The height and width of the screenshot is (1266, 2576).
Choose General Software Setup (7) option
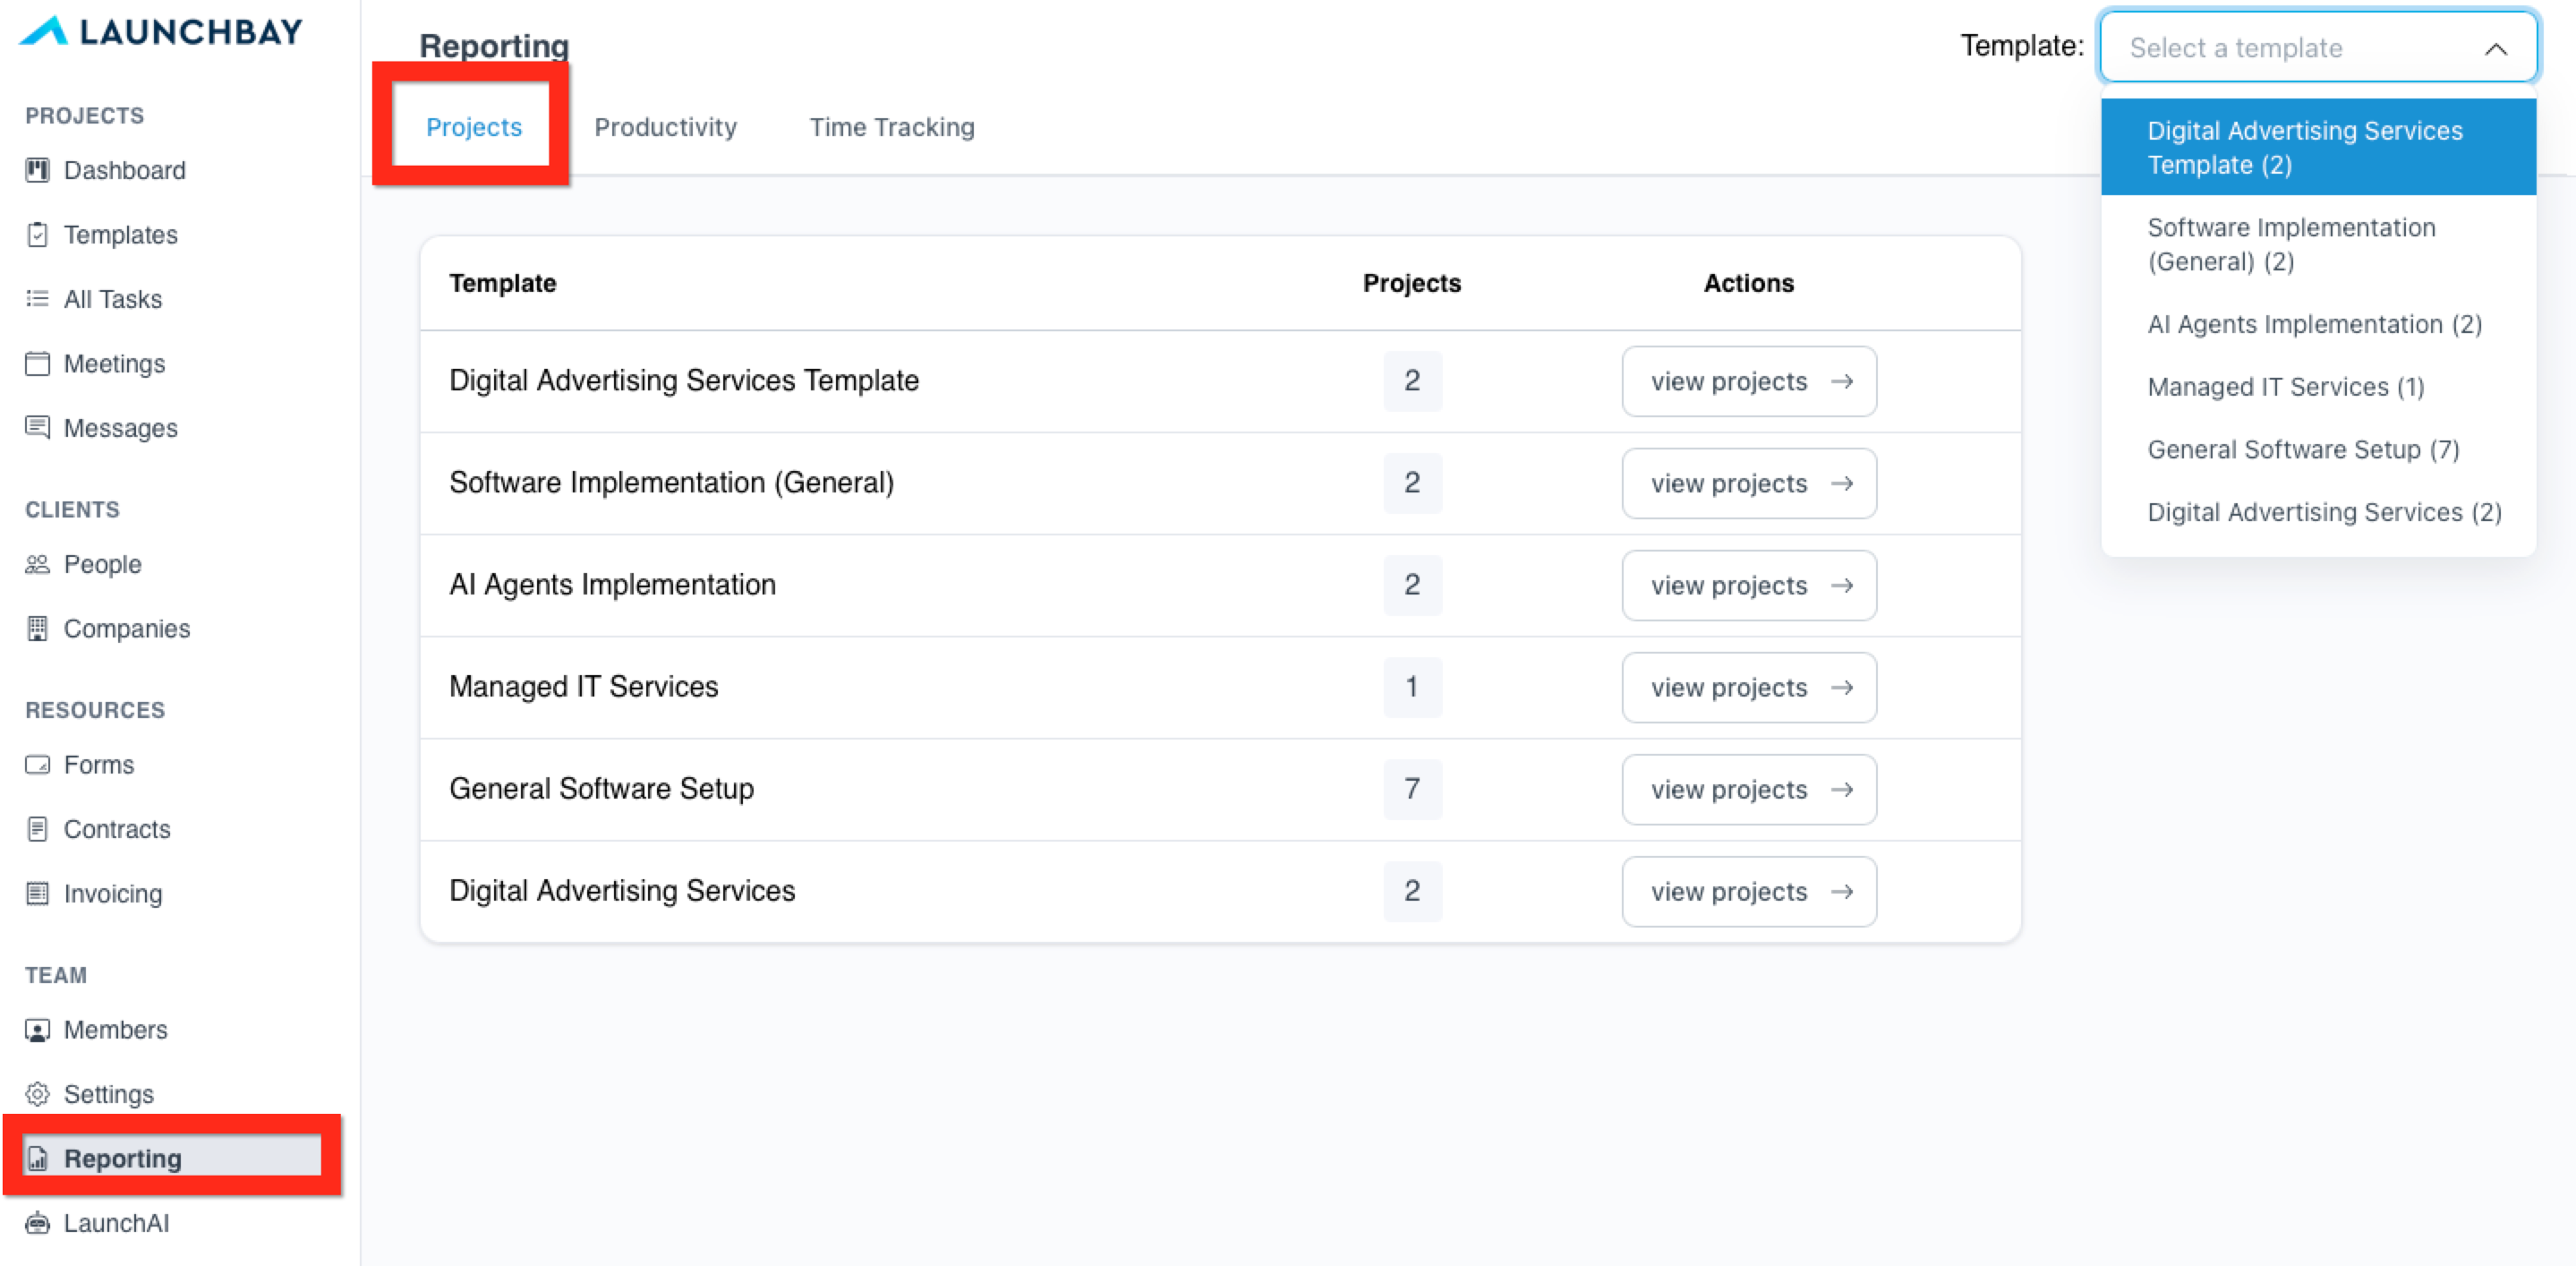(2318, 450)
